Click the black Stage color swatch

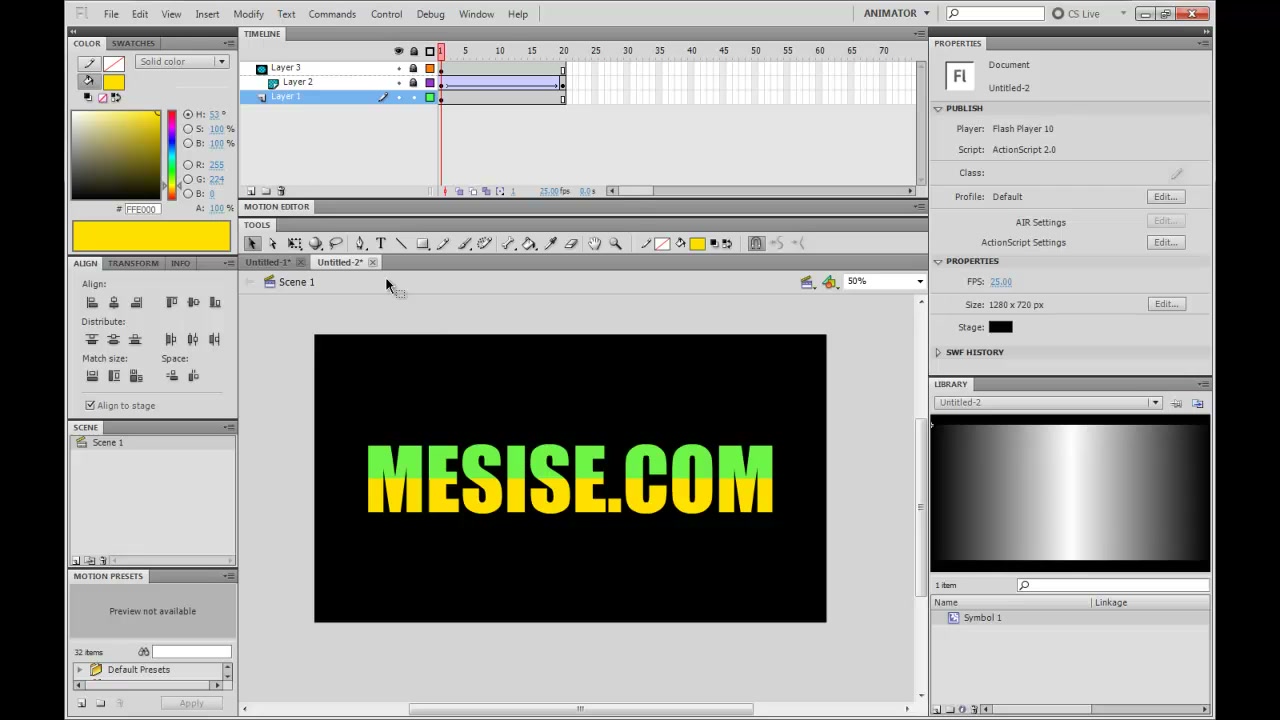pos(1000,327)
